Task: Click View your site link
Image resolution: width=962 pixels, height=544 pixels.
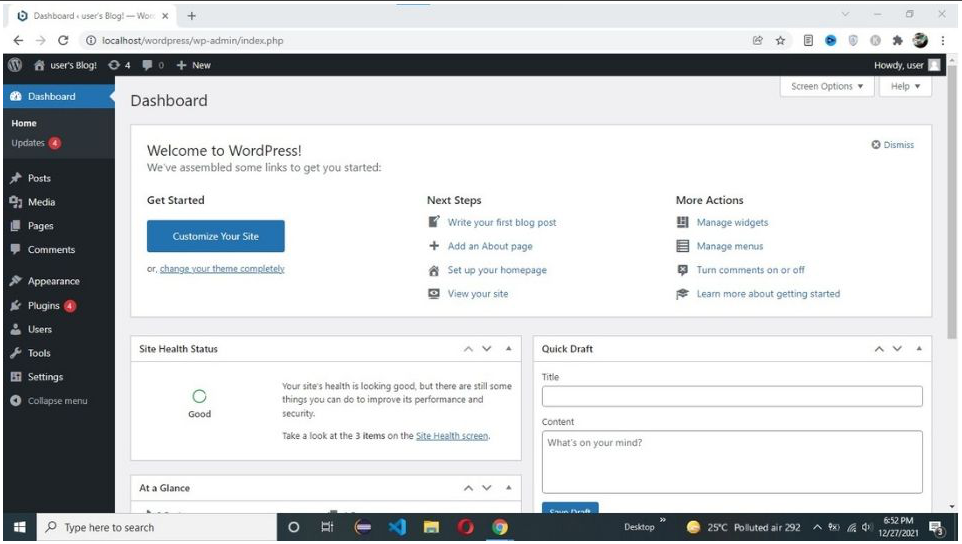Action: pos(477,294)
